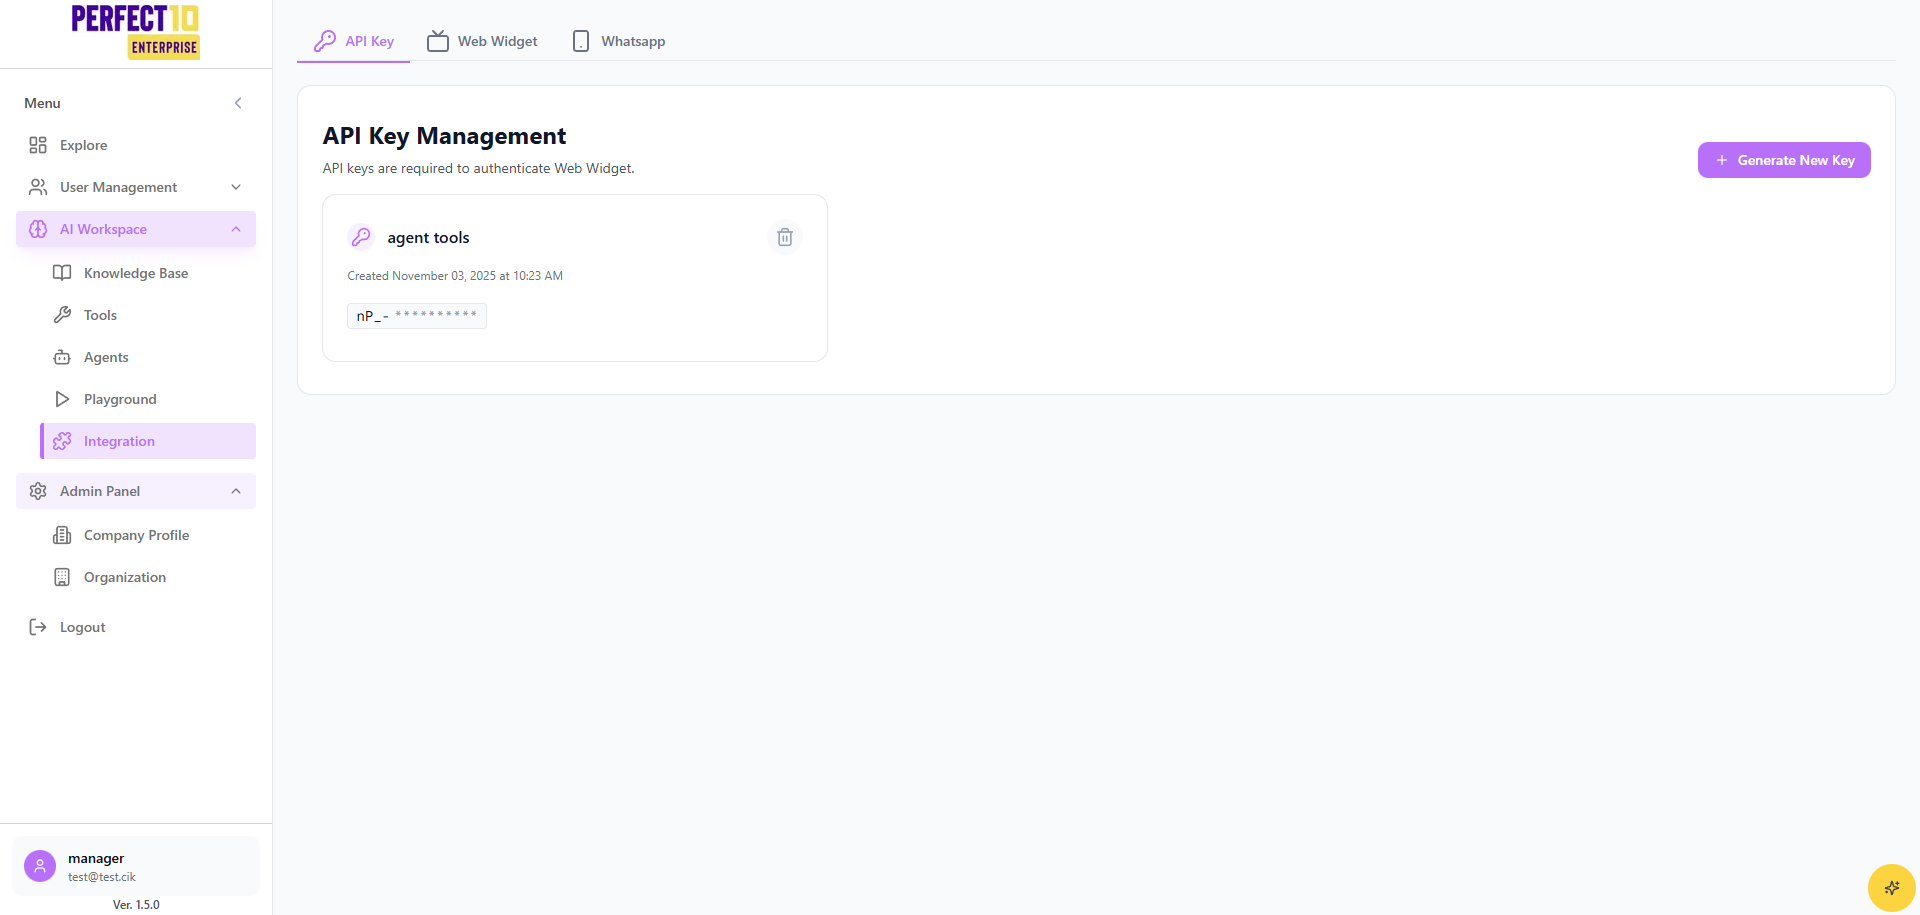This screenshot has height=915, width=1920.
Task: Switch to the Whatsapp tab
Action: click(618, 41)
